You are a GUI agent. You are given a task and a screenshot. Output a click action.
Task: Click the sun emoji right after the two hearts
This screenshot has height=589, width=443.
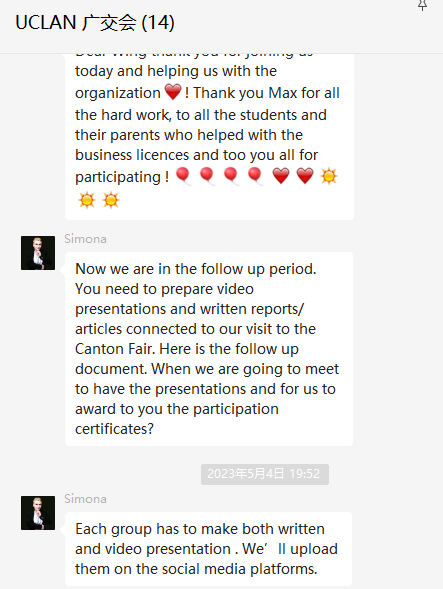pos(329,176)
